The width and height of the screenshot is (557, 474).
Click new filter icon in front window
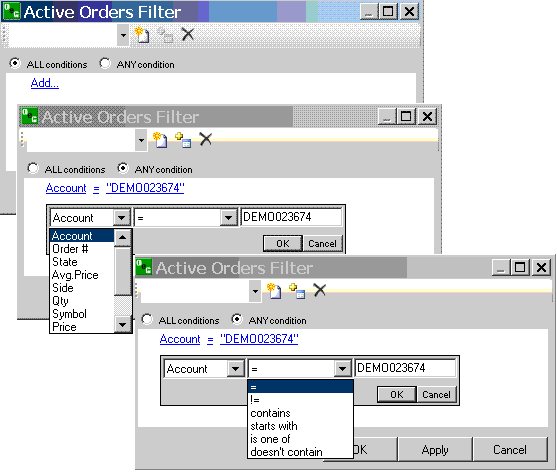click(x=274, y=291)
